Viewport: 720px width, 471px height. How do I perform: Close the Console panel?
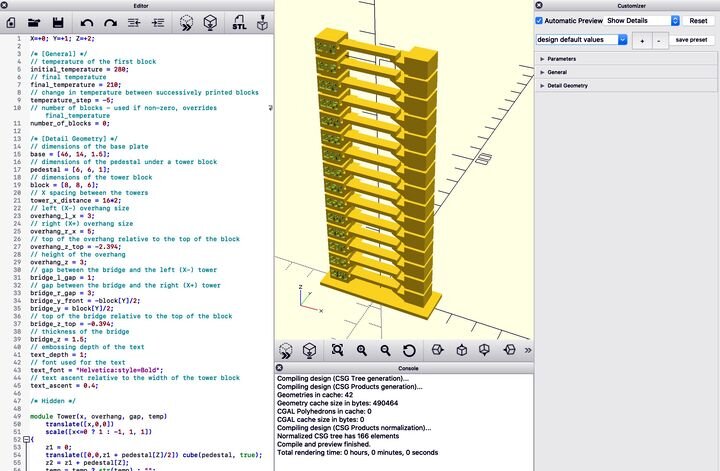pyautogui.click(x=281, y=368)
